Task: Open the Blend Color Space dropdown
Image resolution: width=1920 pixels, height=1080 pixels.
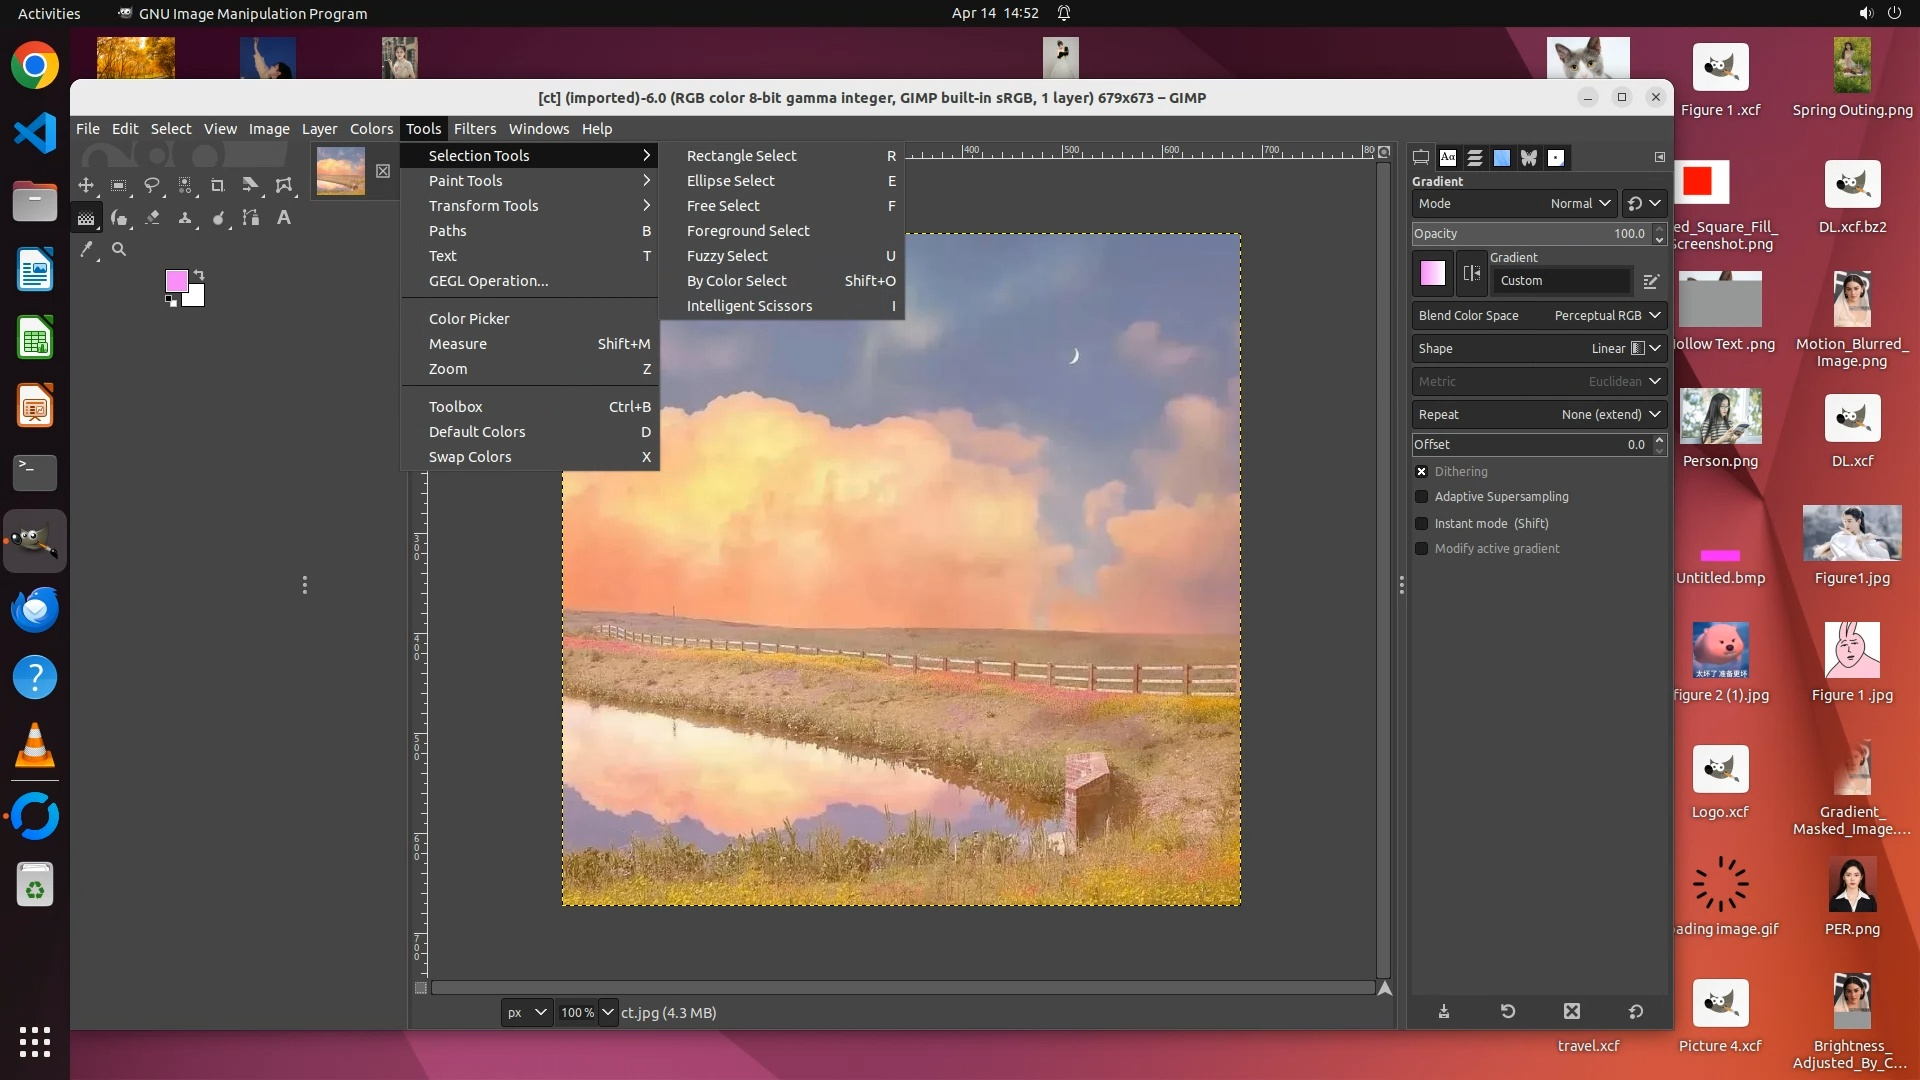Action: click(1539, 315)
